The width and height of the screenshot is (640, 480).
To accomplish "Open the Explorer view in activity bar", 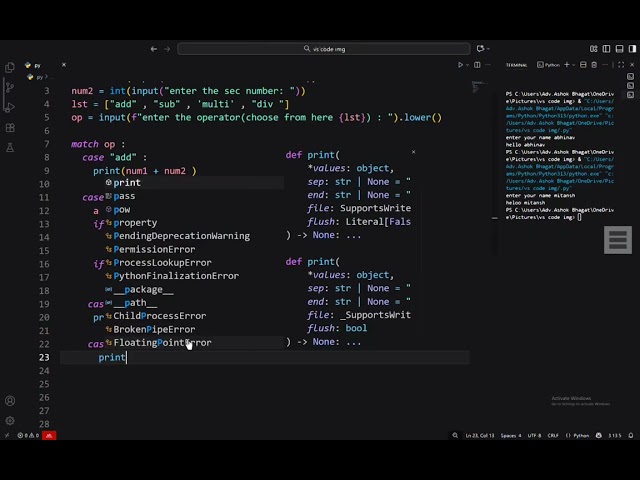I will pos(10,67).
